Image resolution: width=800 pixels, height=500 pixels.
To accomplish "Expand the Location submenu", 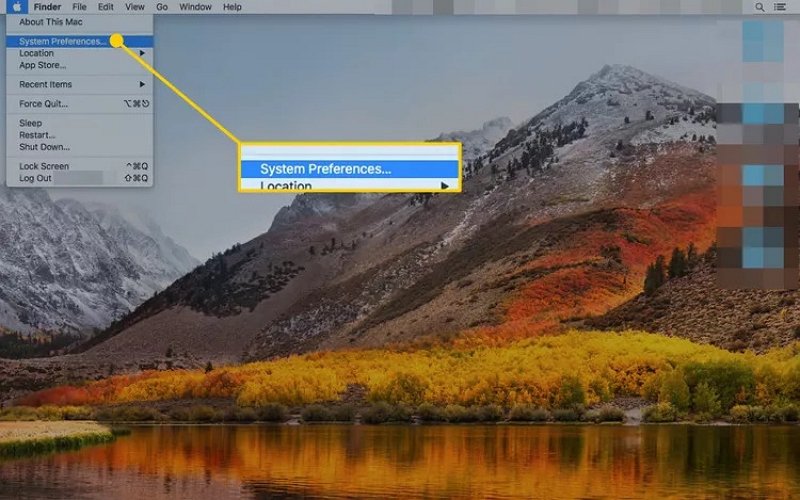I will click(x=80, y=53).
